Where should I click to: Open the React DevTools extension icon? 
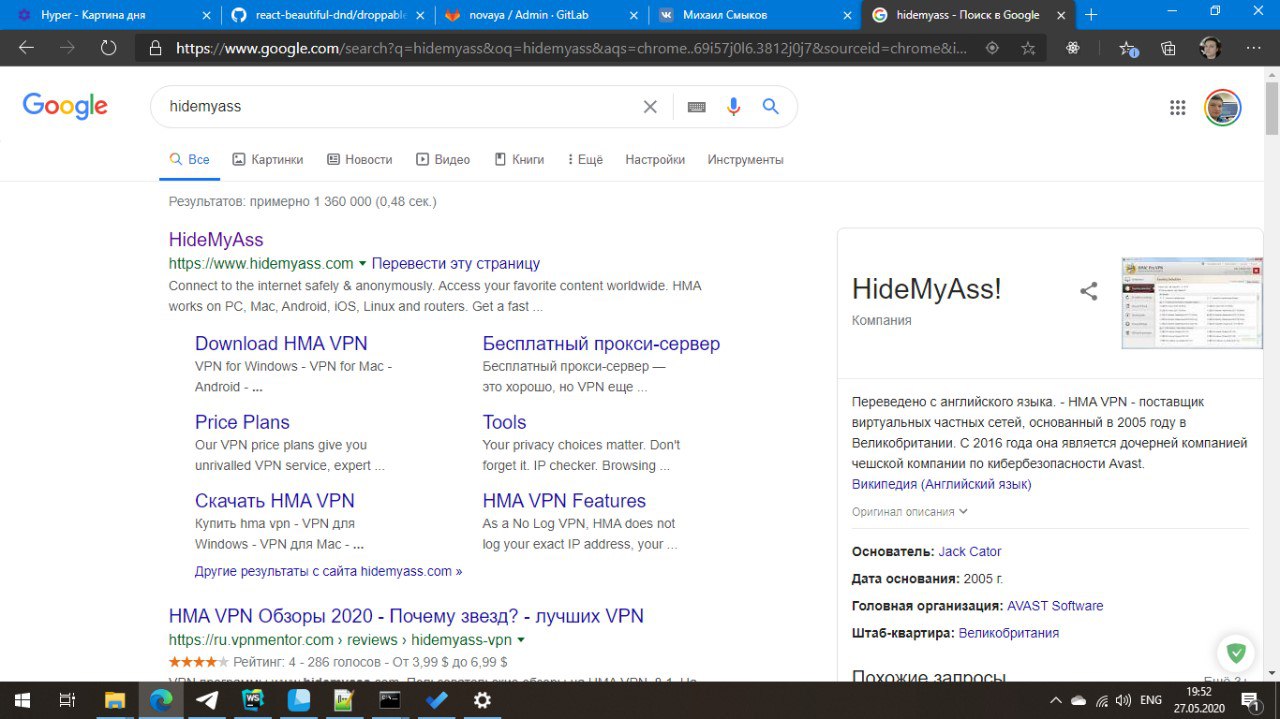click(1073, 48)
